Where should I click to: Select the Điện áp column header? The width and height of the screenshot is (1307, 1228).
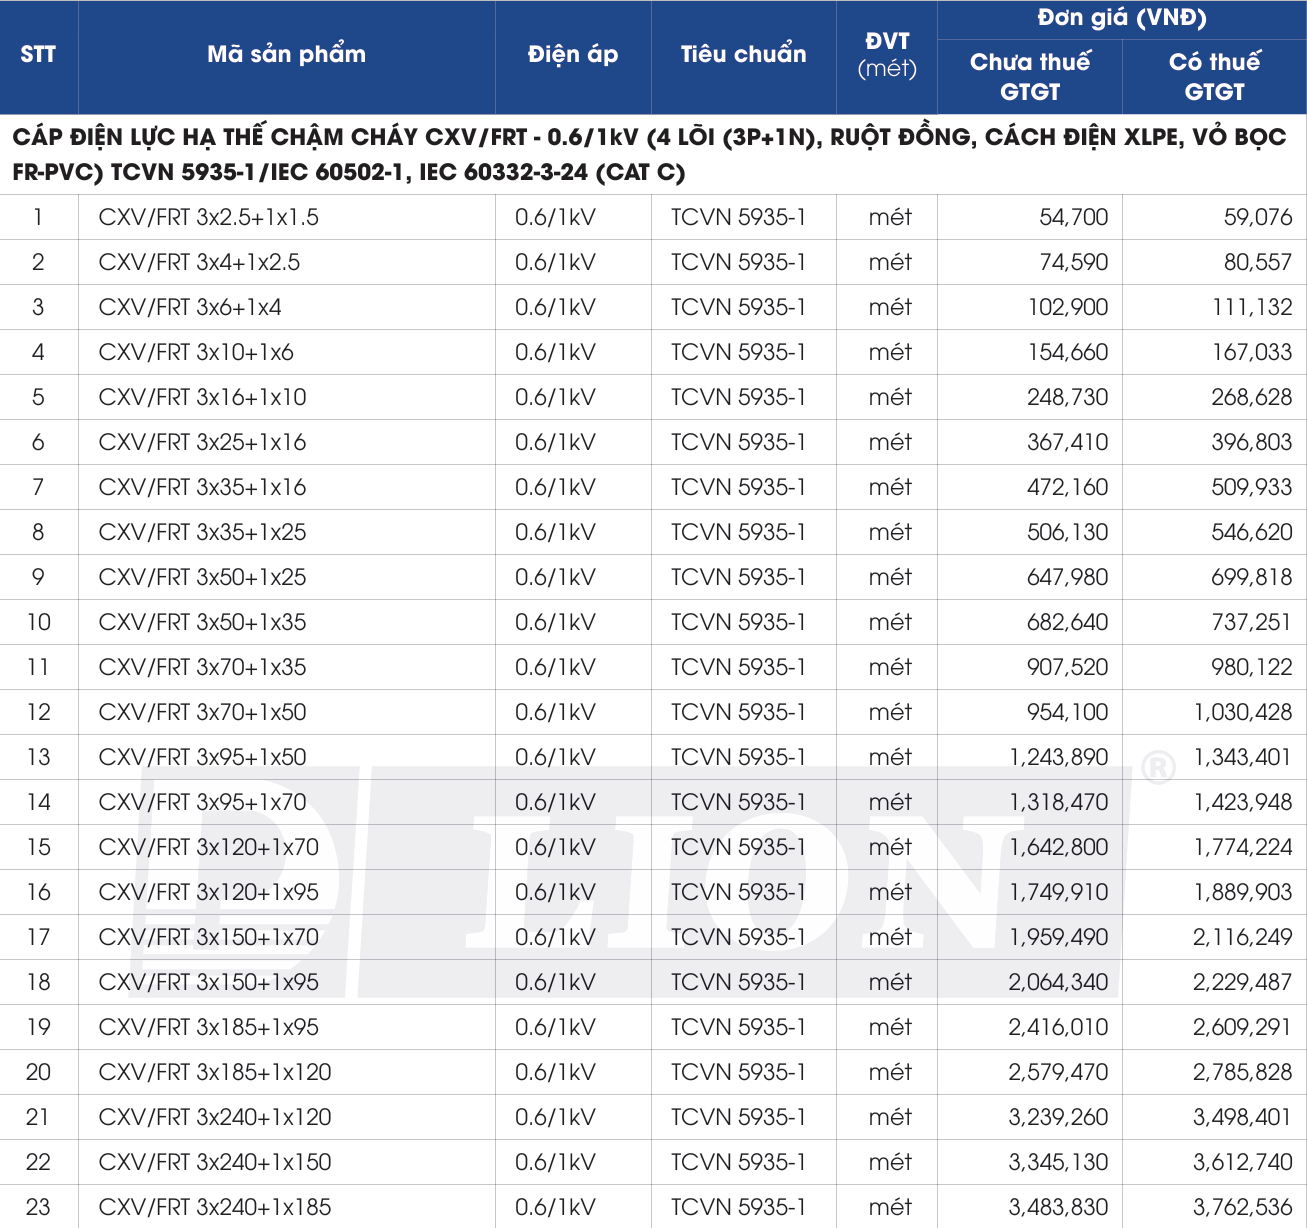click(x=573, y=55)
